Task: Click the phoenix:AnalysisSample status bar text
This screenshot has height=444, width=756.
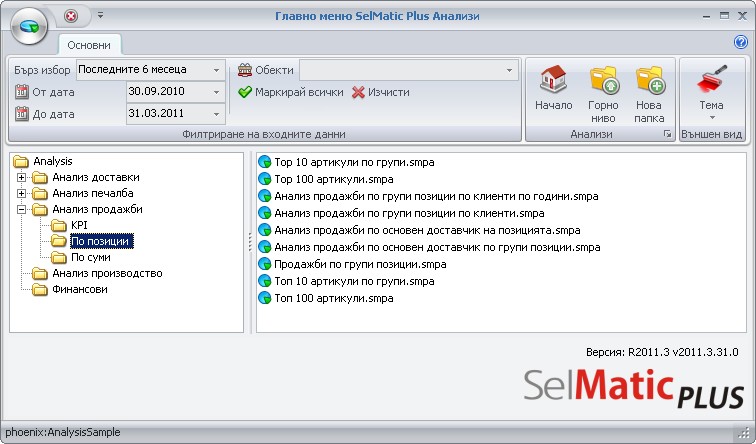Action: pyautogui.click(x=63, y=432)
